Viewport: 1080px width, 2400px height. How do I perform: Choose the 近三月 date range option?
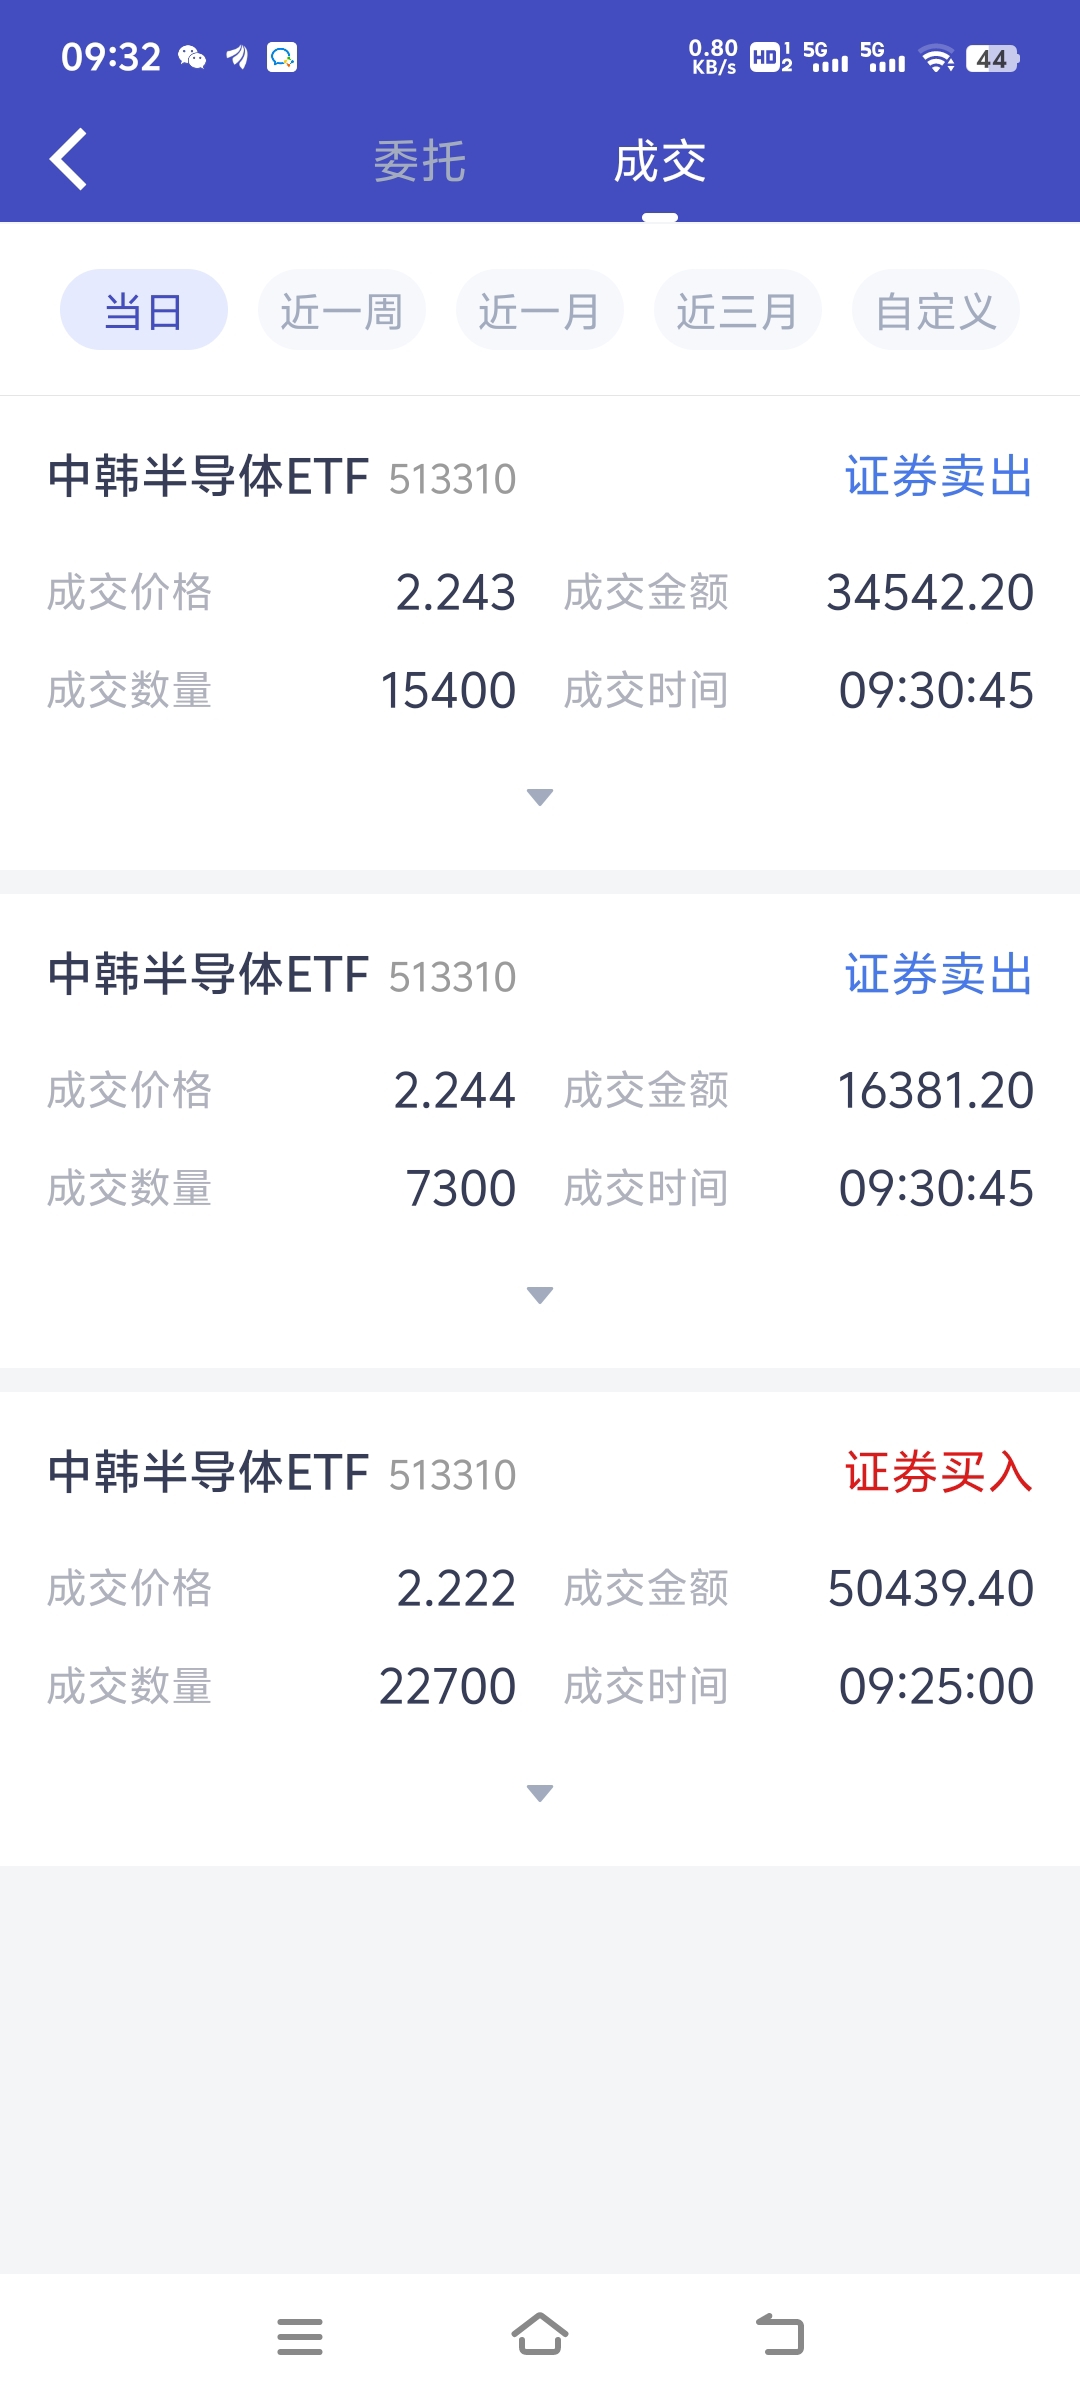point(738,310)
